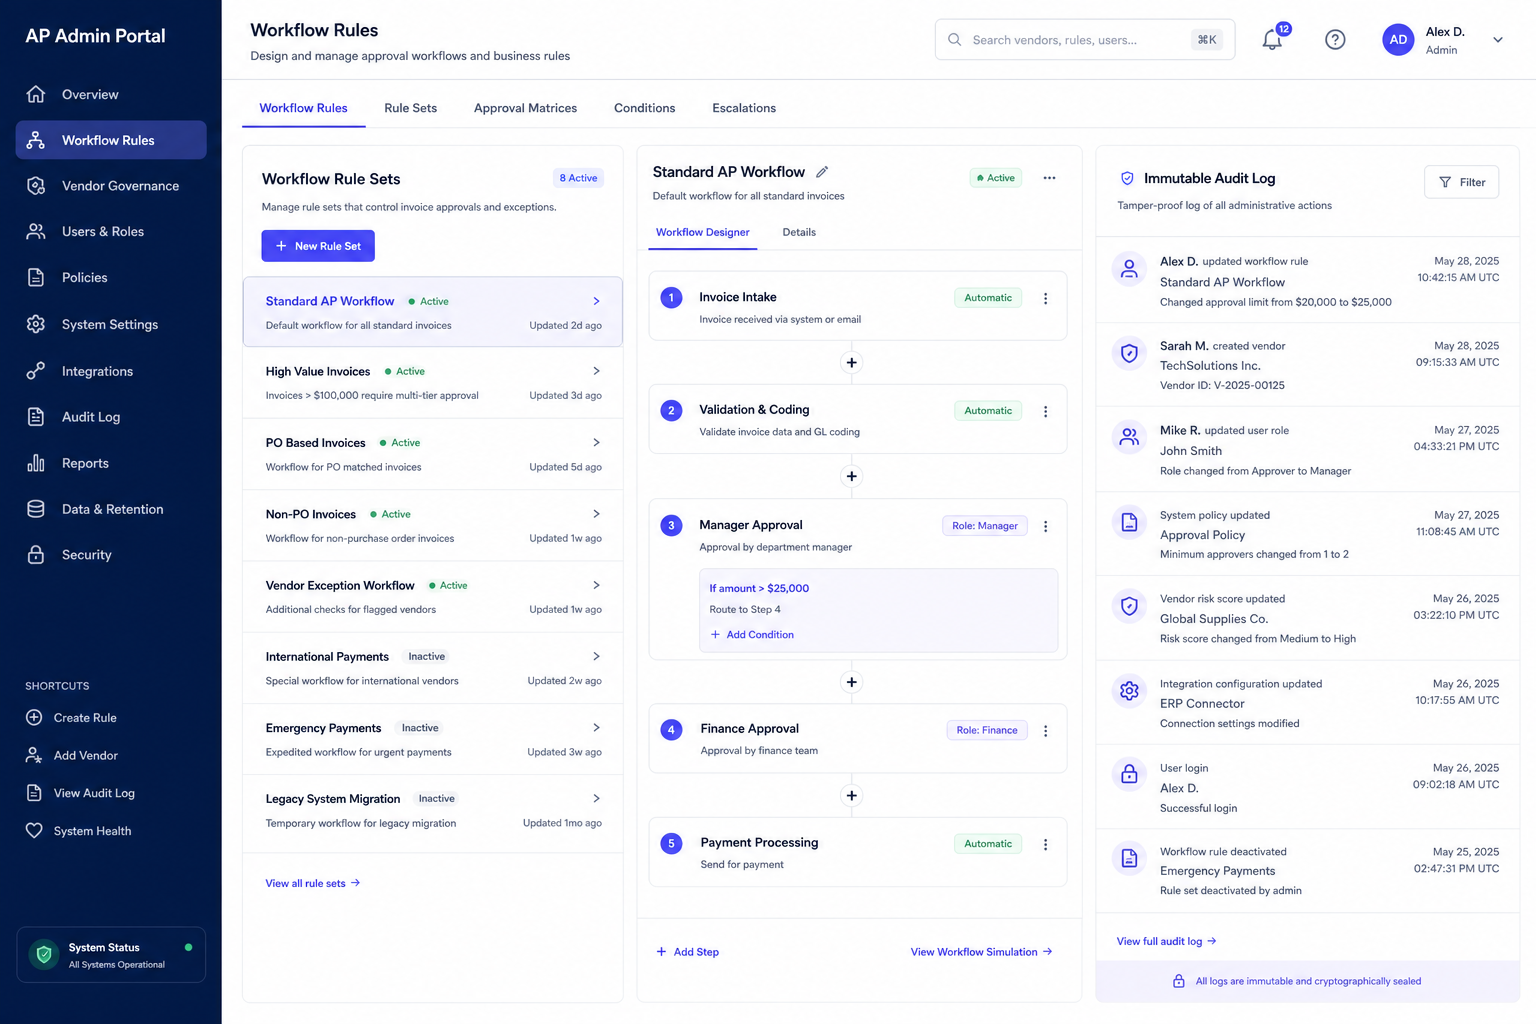Expand the Alex D. account dropdown chevron
This screenshot has width=1536, height=1024.
1498,40
